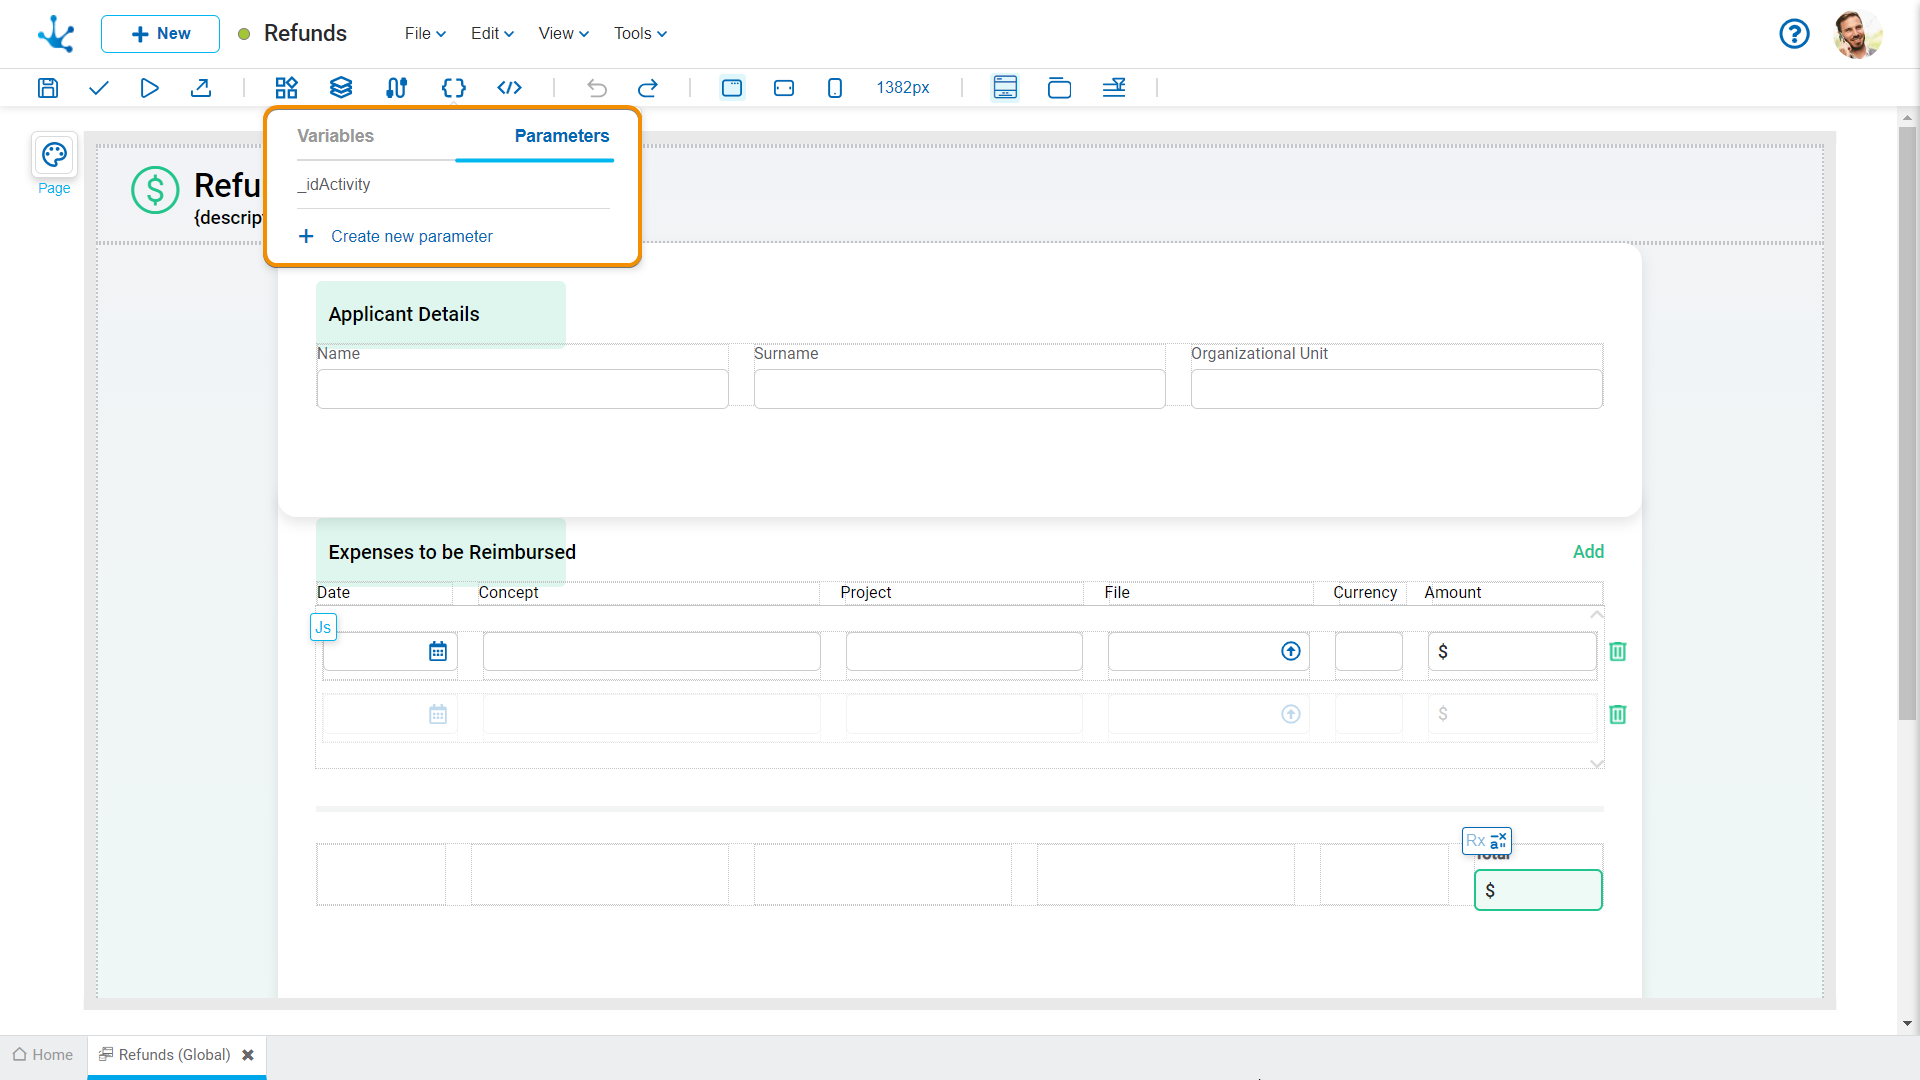Viewport: 1920px width, 1080px height.
Task: Click the Name input field
Action: 522,389
